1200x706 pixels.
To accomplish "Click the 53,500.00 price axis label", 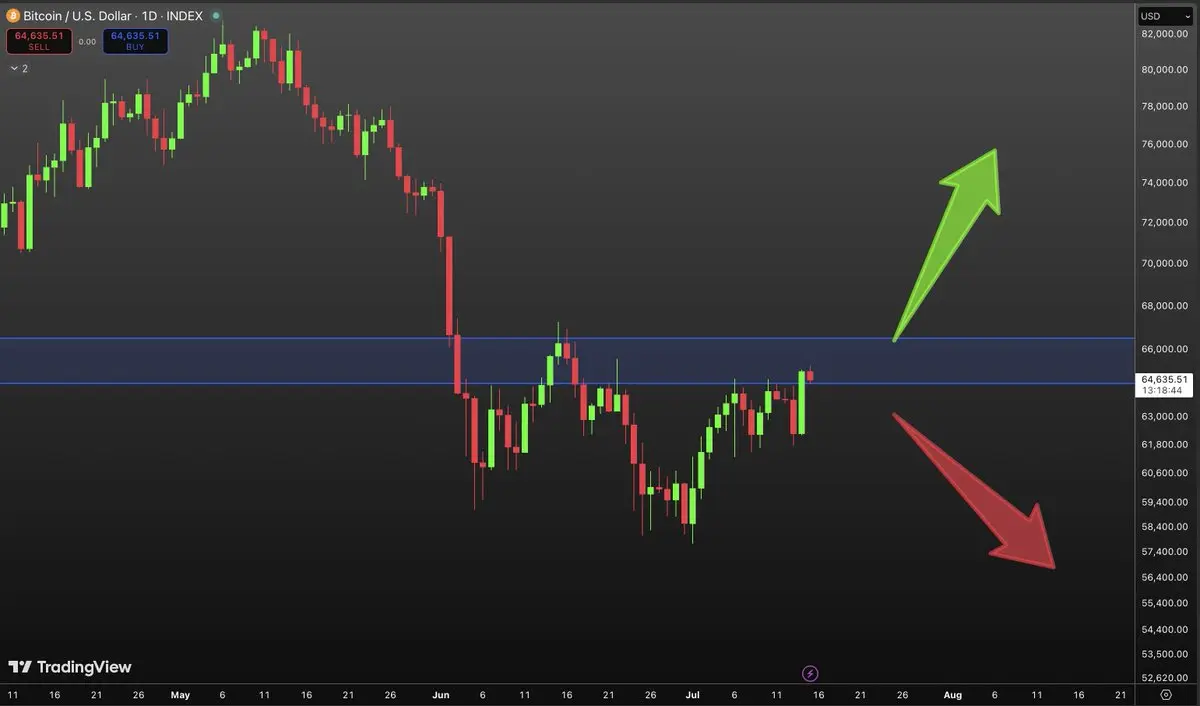I will click(1165, 654).
